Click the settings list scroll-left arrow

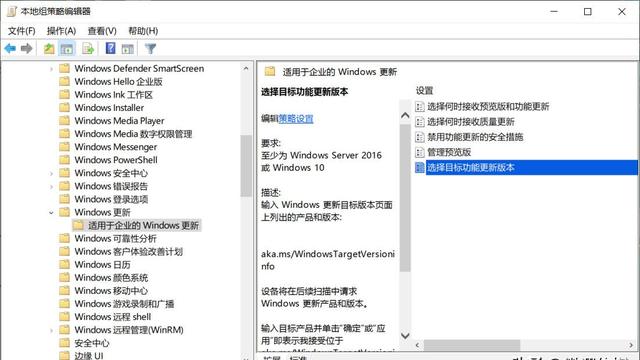(417, 345)
